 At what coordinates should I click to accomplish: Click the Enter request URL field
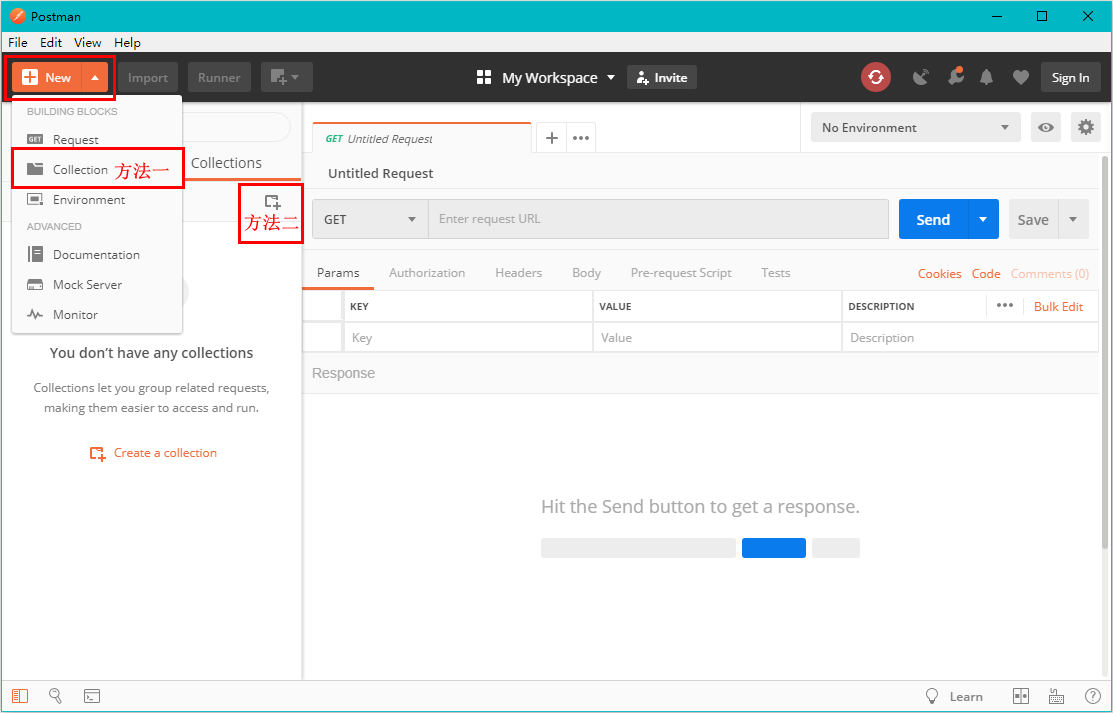[658, 219]
